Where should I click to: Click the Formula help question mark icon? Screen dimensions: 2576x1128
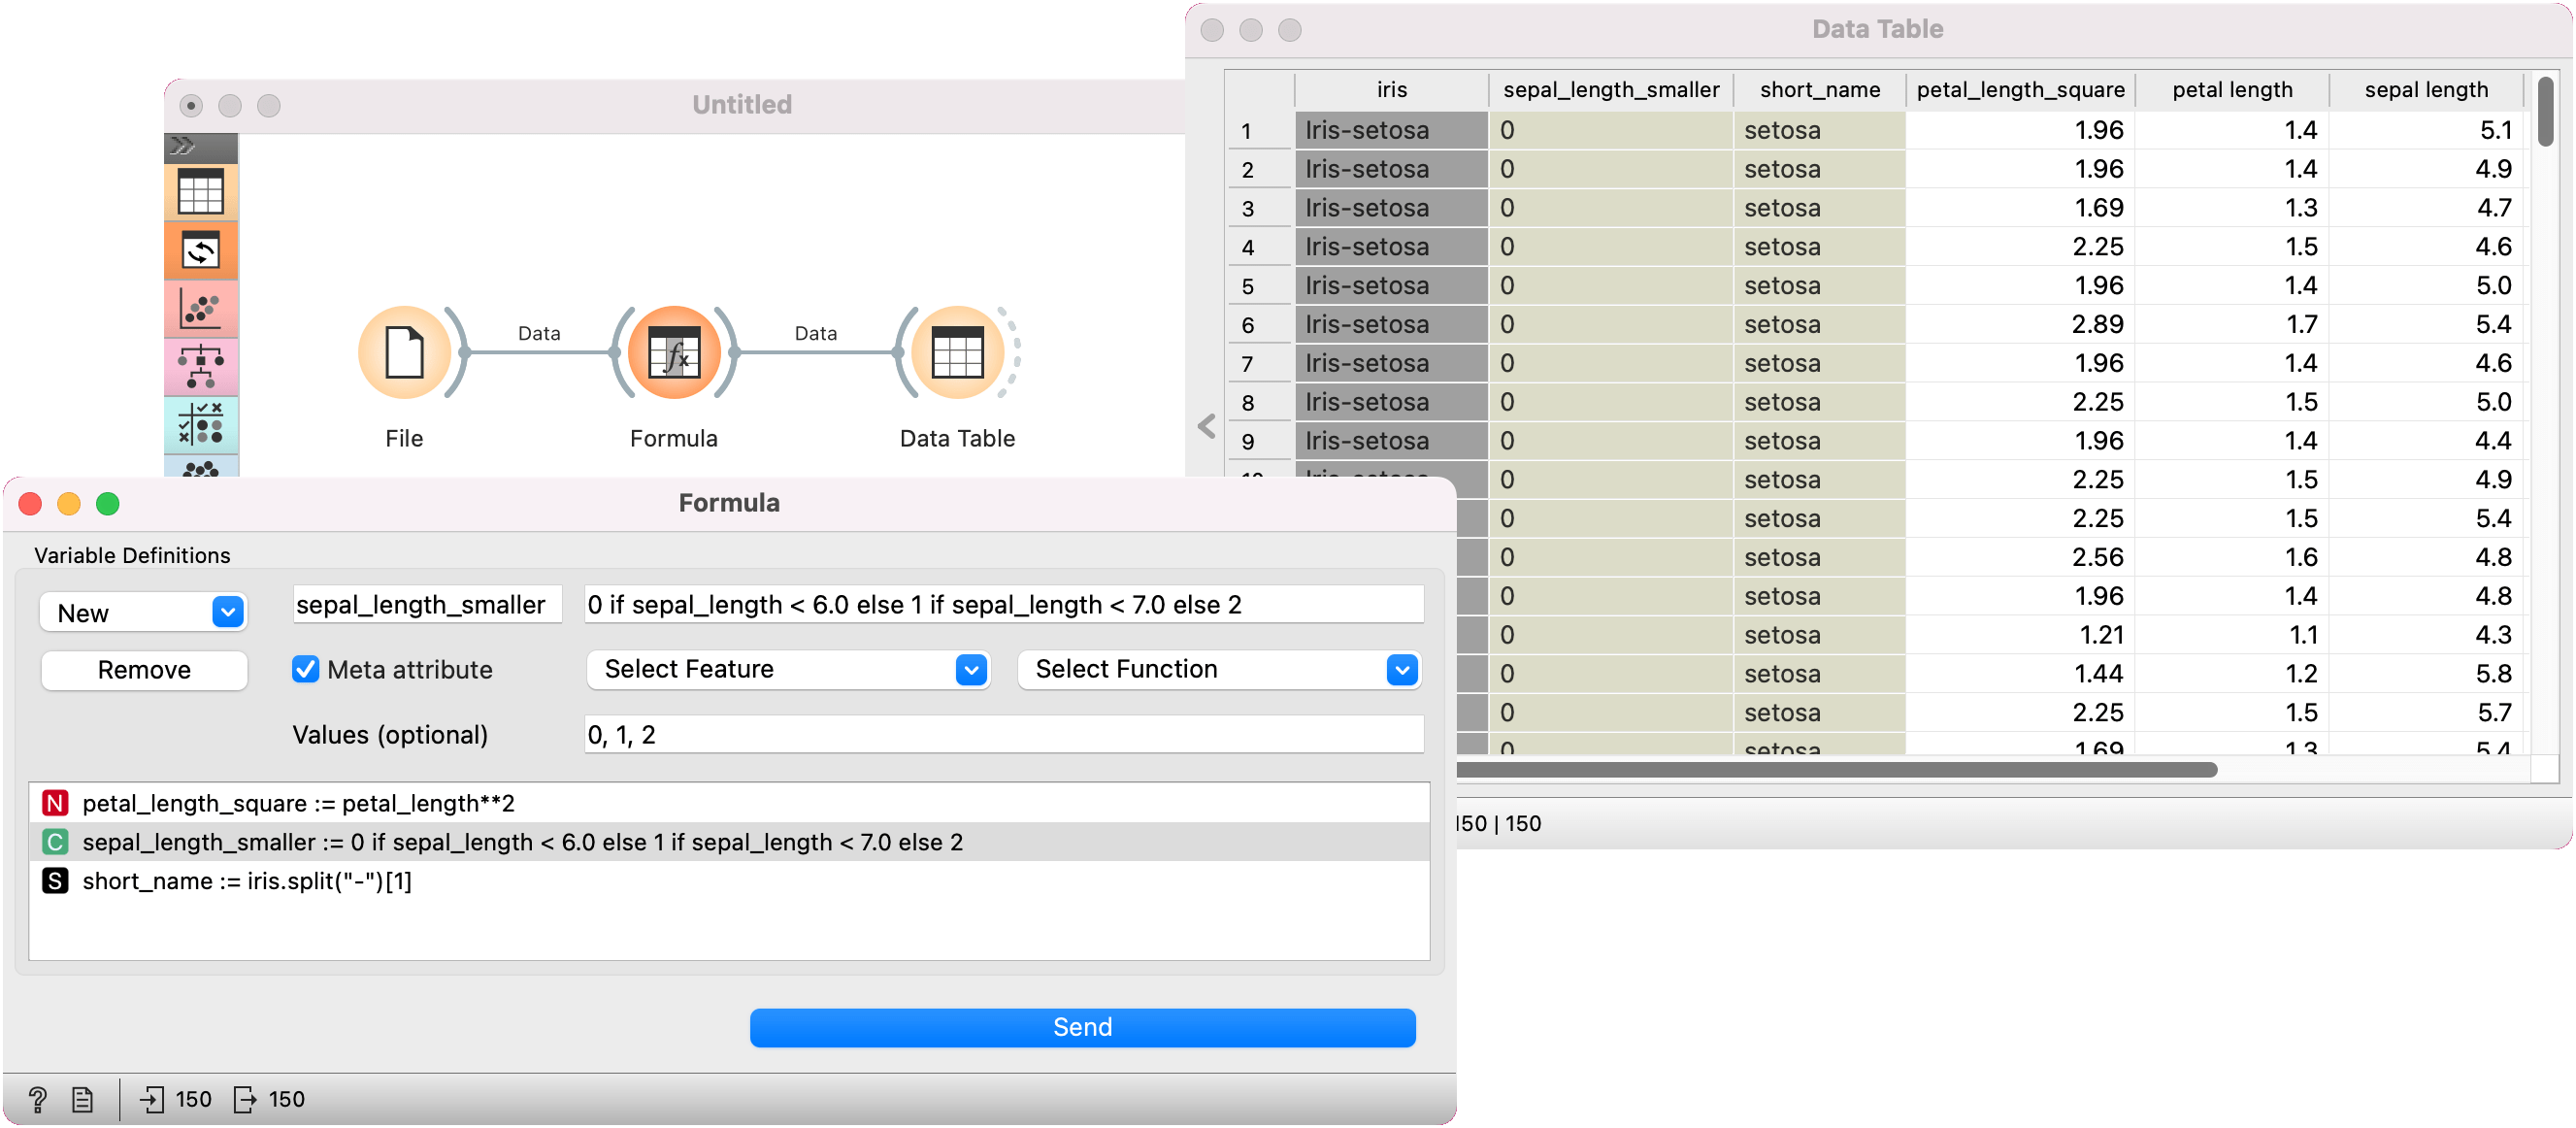pos(37,1099)
